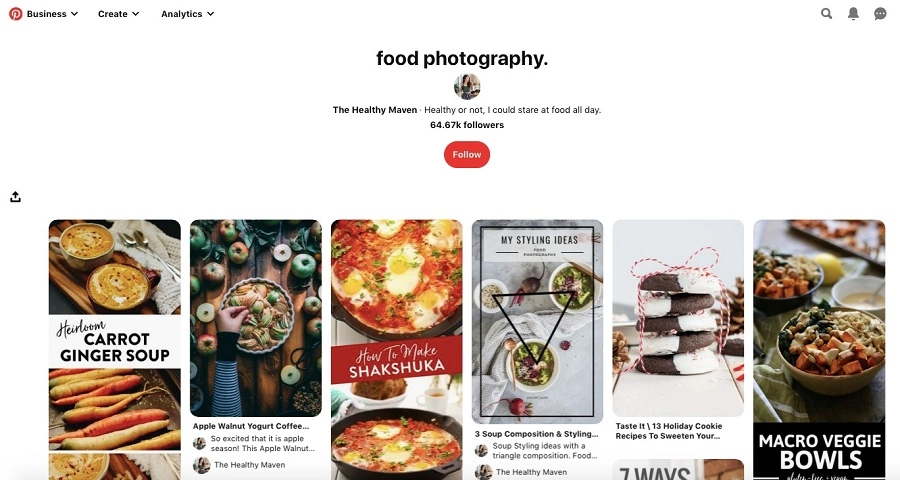
Task: Open Apple Walnut Yogurt Coffee pin title
Action: tap(251, 426)
